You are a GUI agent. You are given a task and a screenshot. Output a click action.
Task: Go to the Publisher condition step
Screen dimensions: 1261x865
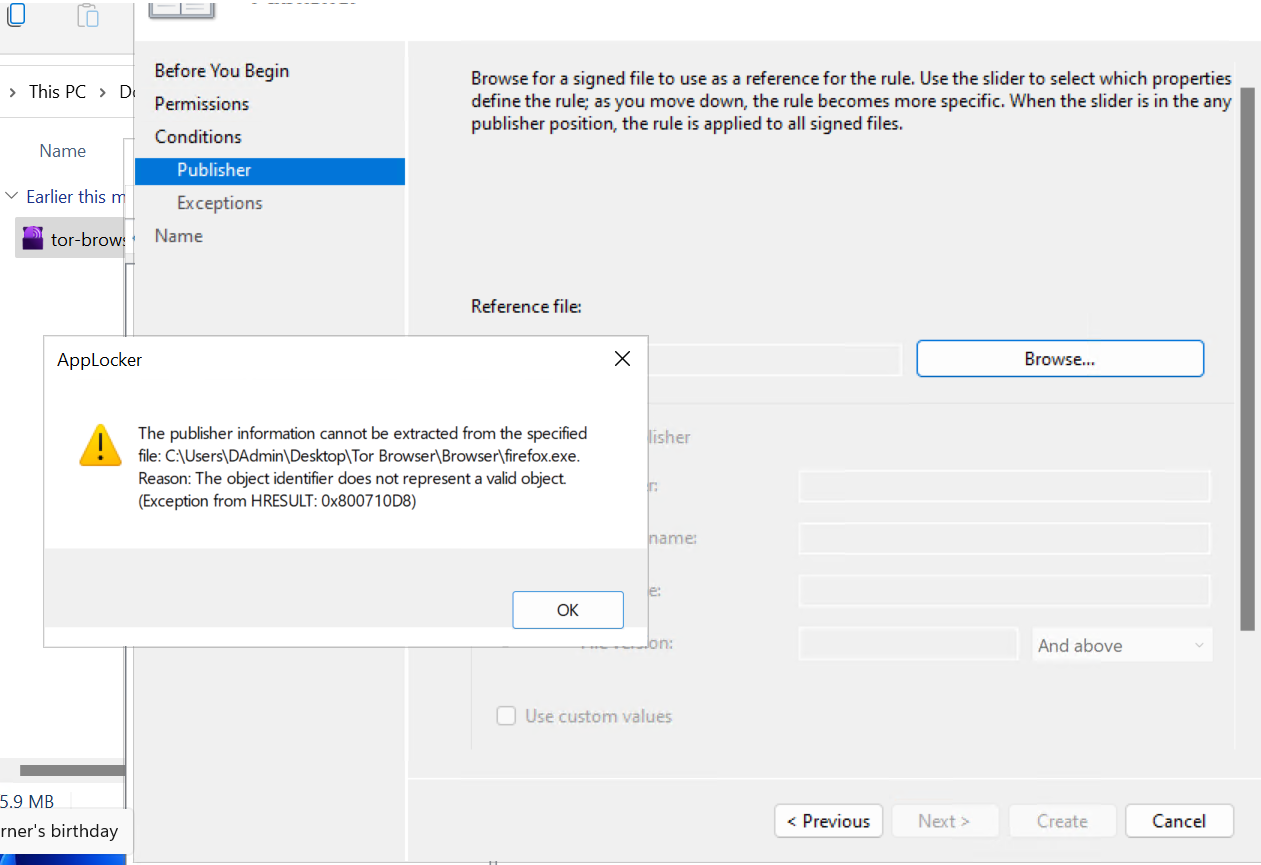click(213, 170)
